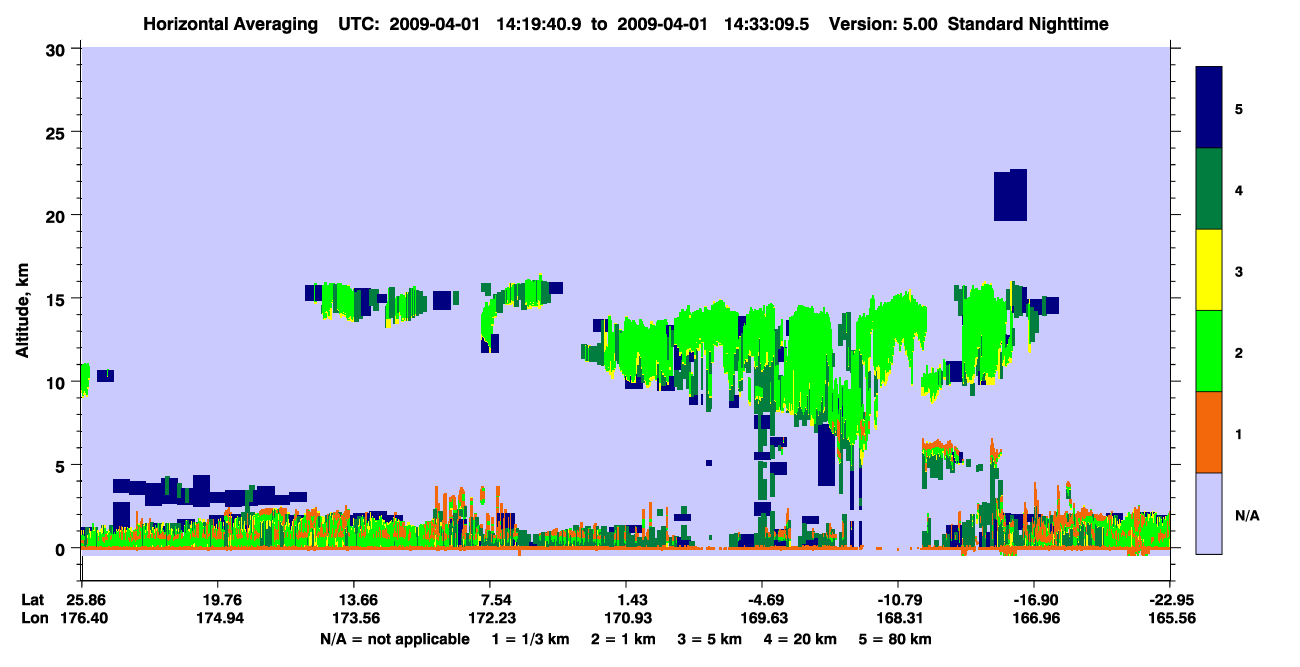This screenshot has width=1300, height=667.
Task: Click the y-axis tick label 10
Action: (56, 382)
